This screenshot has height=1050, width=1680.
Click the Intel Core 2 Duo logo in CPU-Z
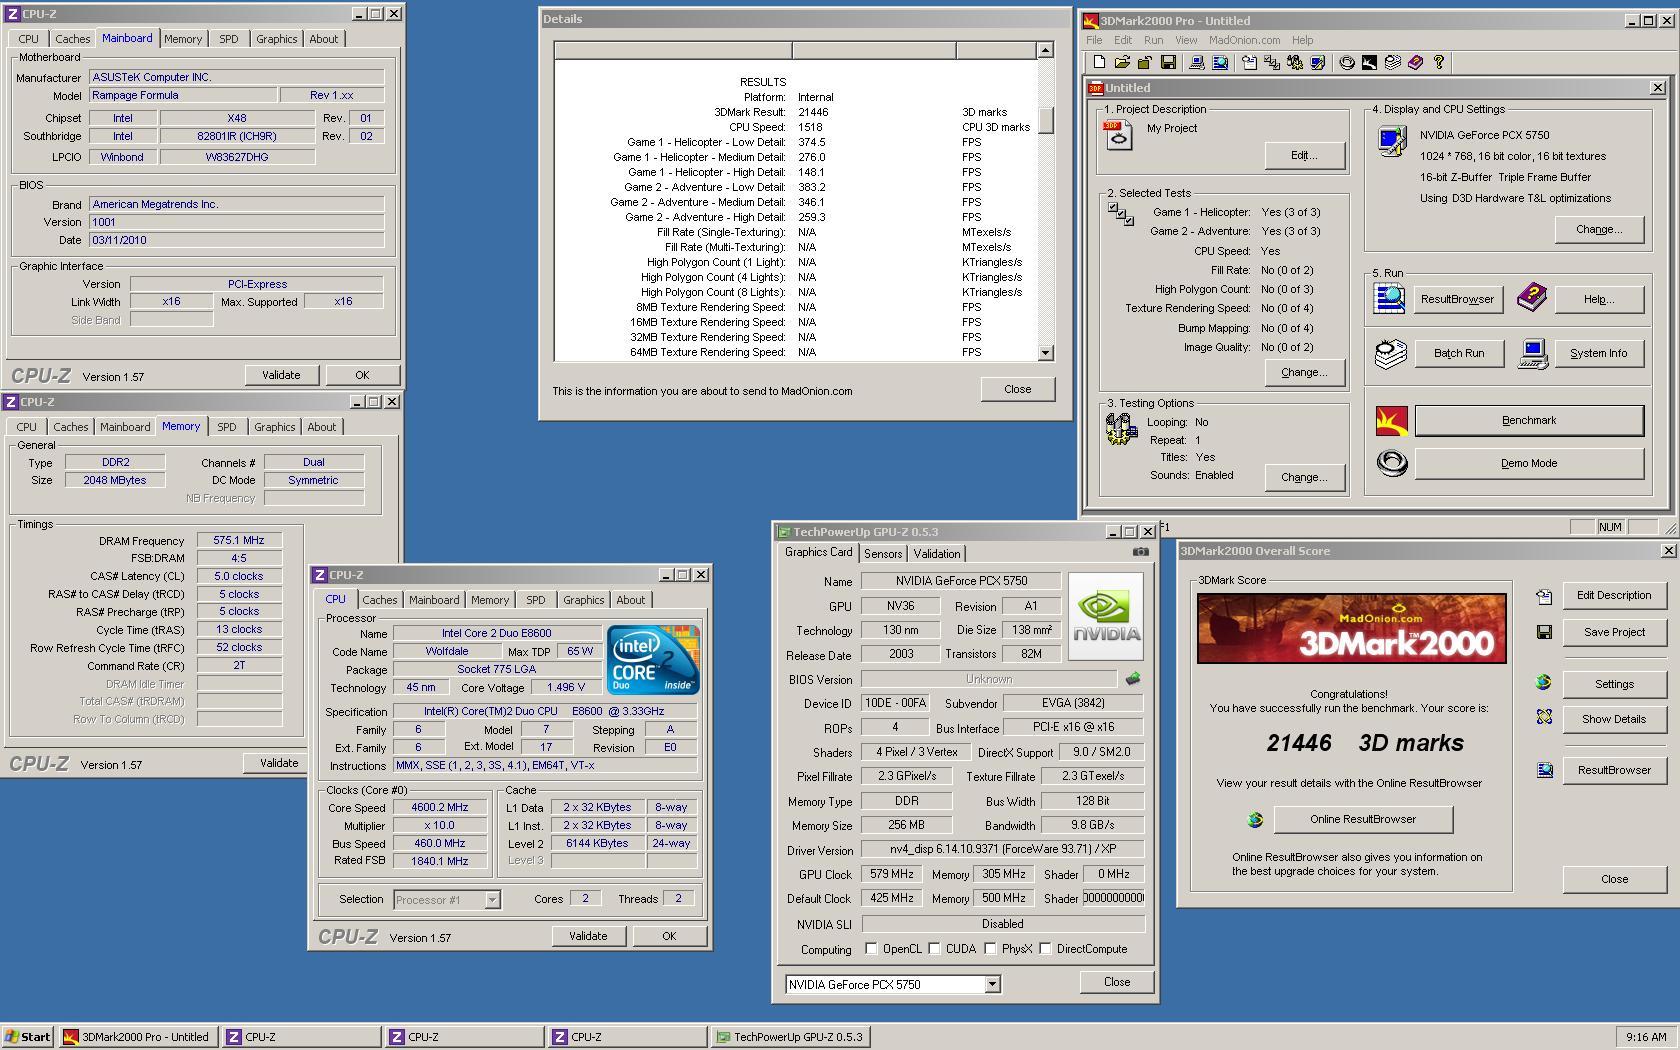[x=654, y=659]
